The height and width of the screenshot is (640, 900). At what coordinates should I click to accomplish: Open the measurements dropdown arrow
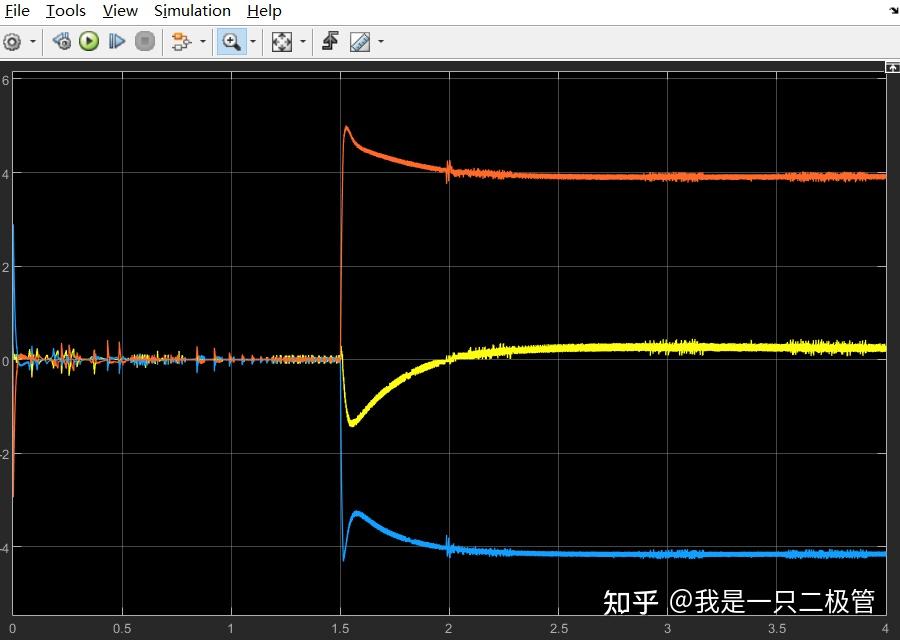point(379,42)
